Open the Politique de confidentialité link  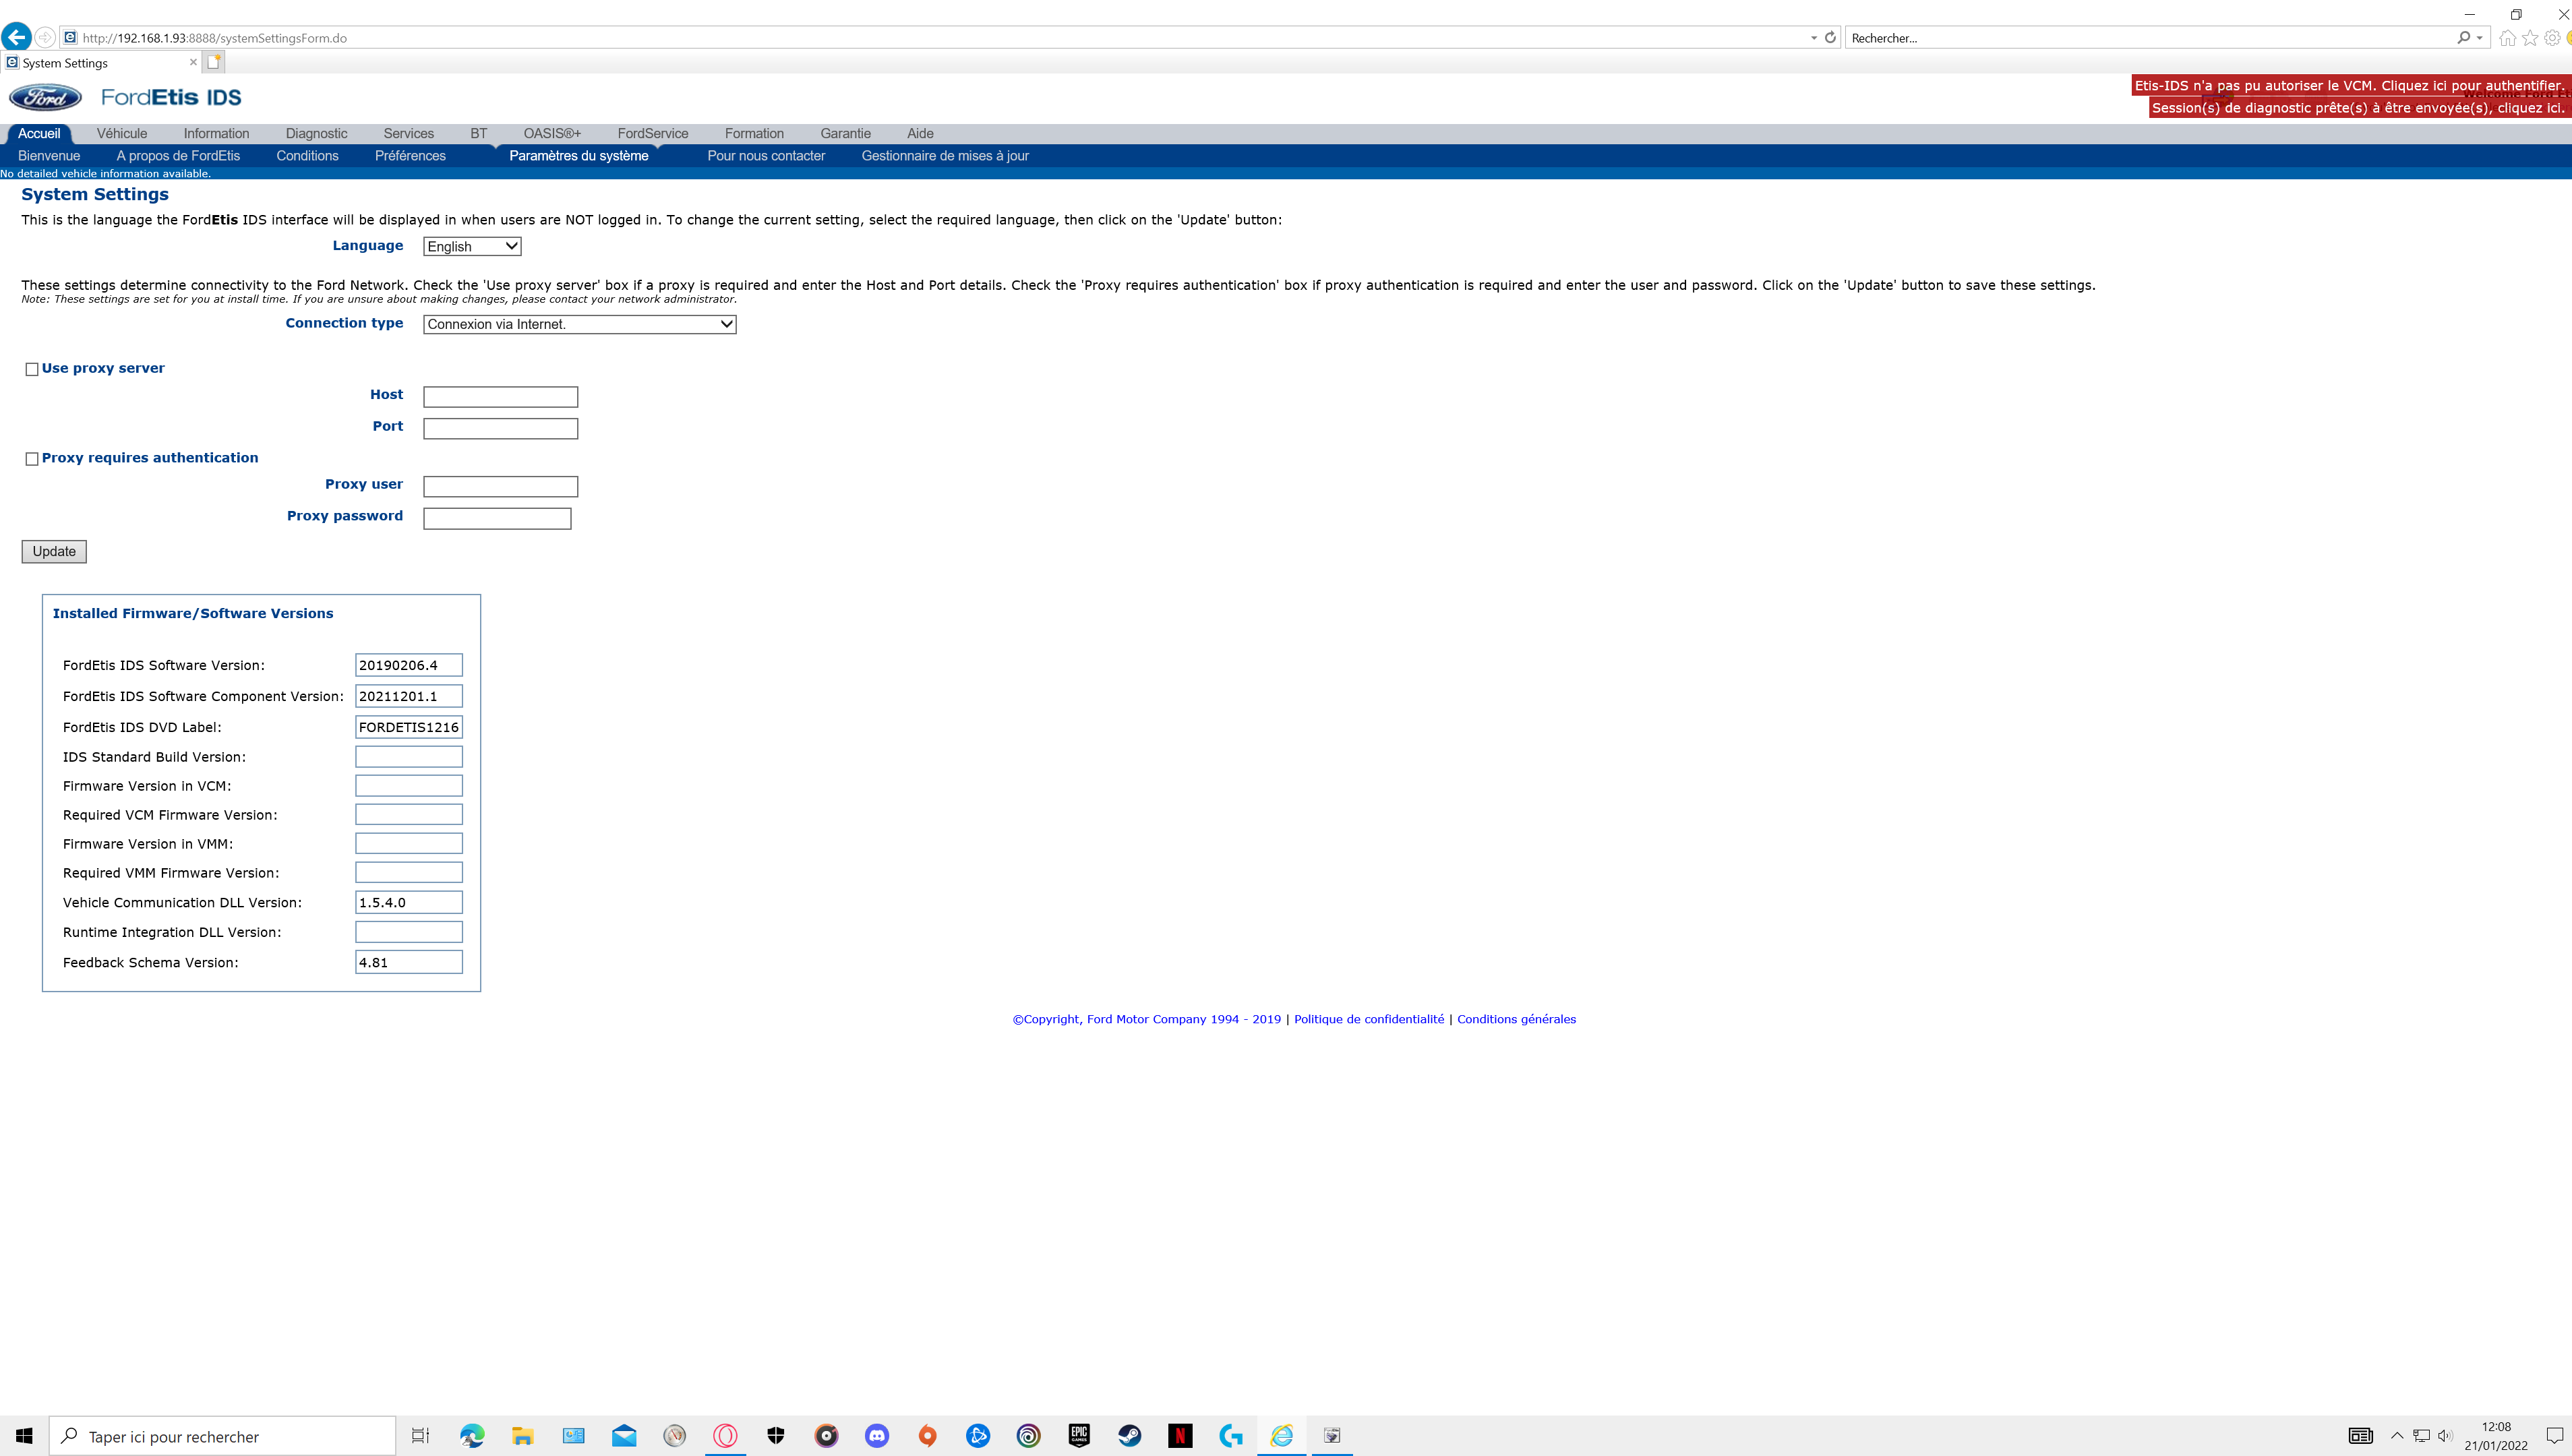click(x=1368, y=1019)
